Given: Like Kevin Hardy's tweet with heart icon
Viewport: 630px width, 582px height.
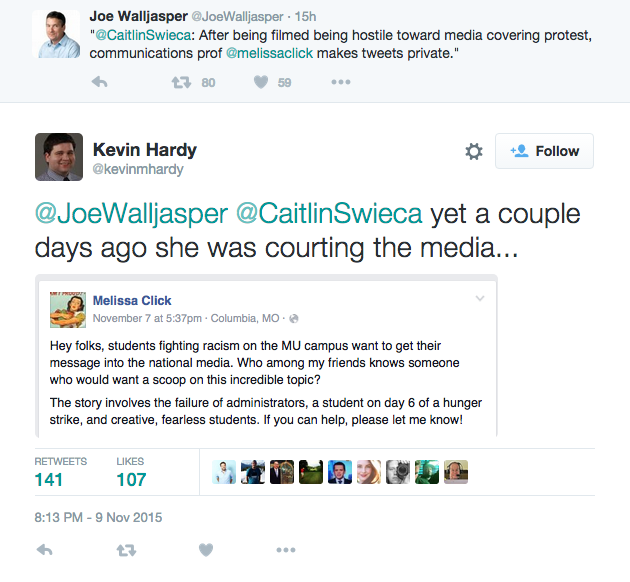Looking at the screenshot, I should pos(206,550).
